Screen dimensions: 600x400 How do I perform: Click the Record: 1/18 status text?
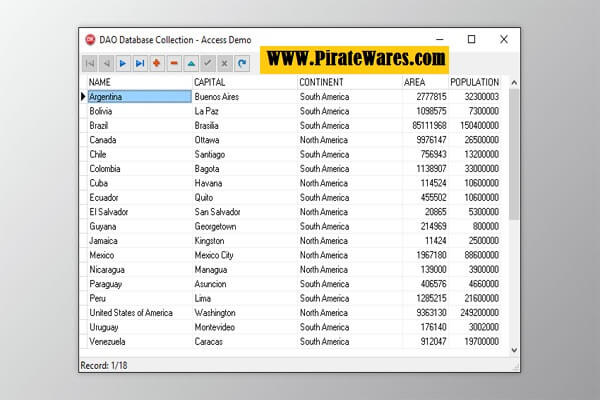coord(104,366)
